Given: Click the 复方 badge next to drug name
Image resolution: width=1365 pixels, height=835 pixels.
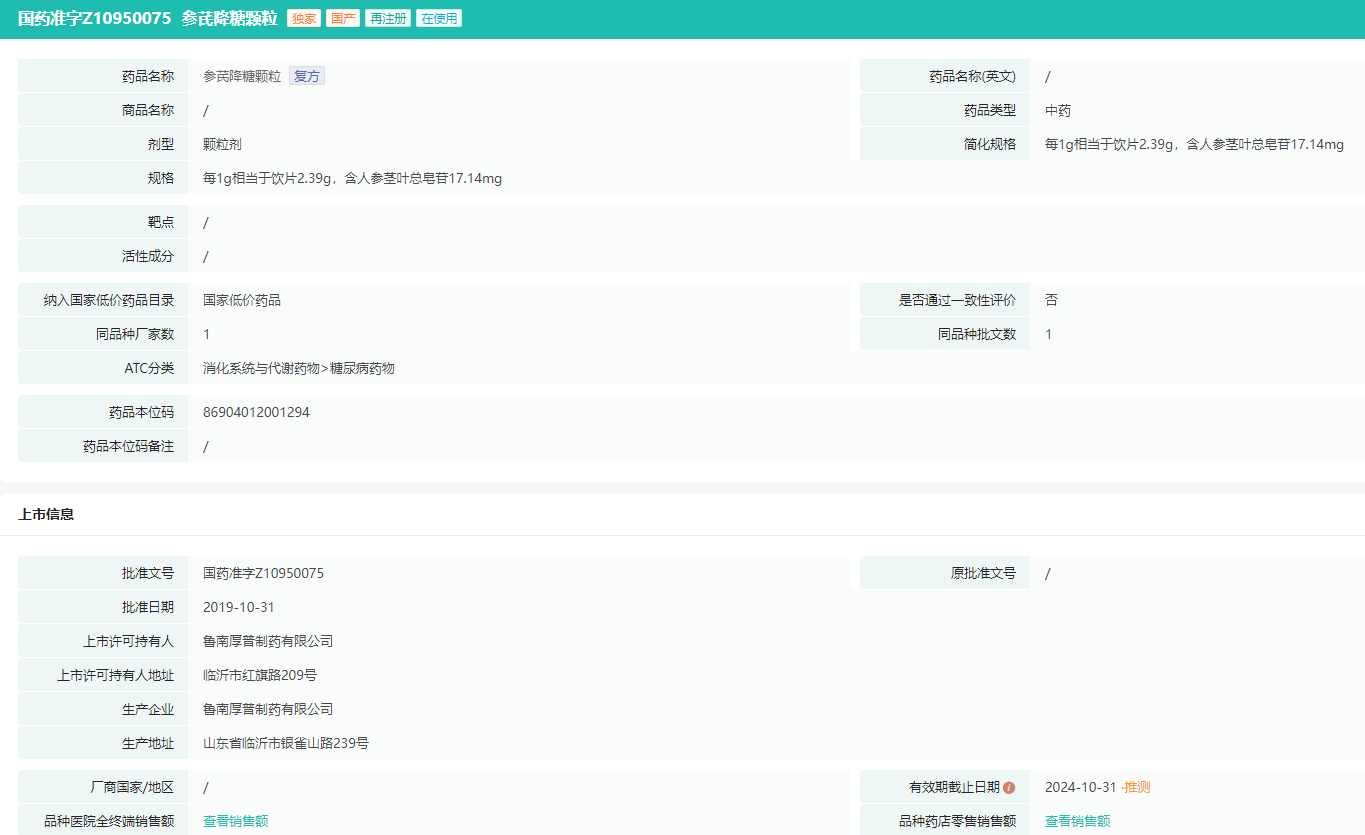Looking at the screenshot, I should 307,76.
